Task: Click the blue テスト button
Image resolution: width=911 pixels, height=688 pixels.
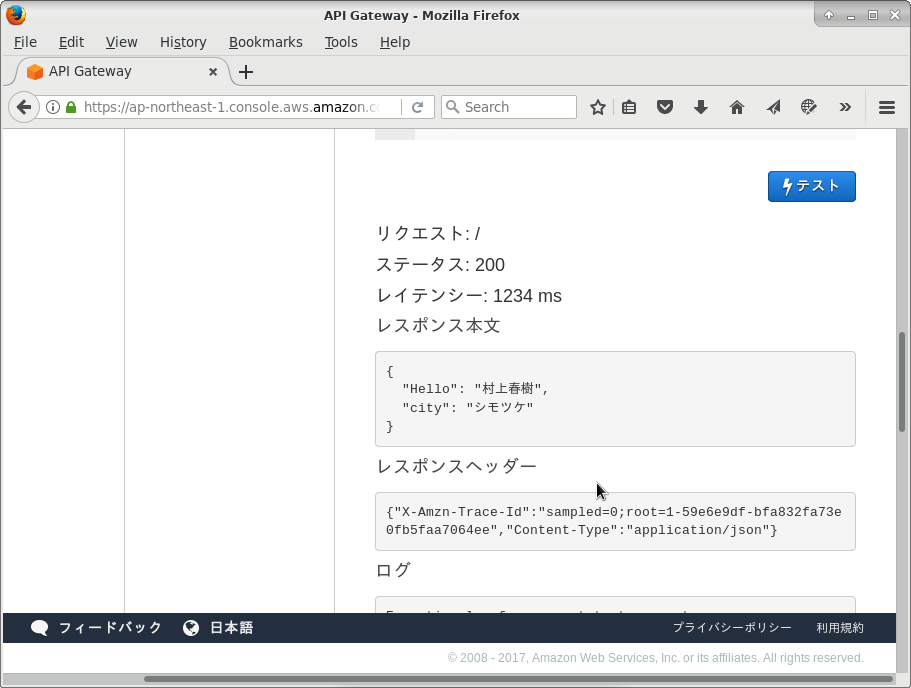Action: (x=812, y=187)
